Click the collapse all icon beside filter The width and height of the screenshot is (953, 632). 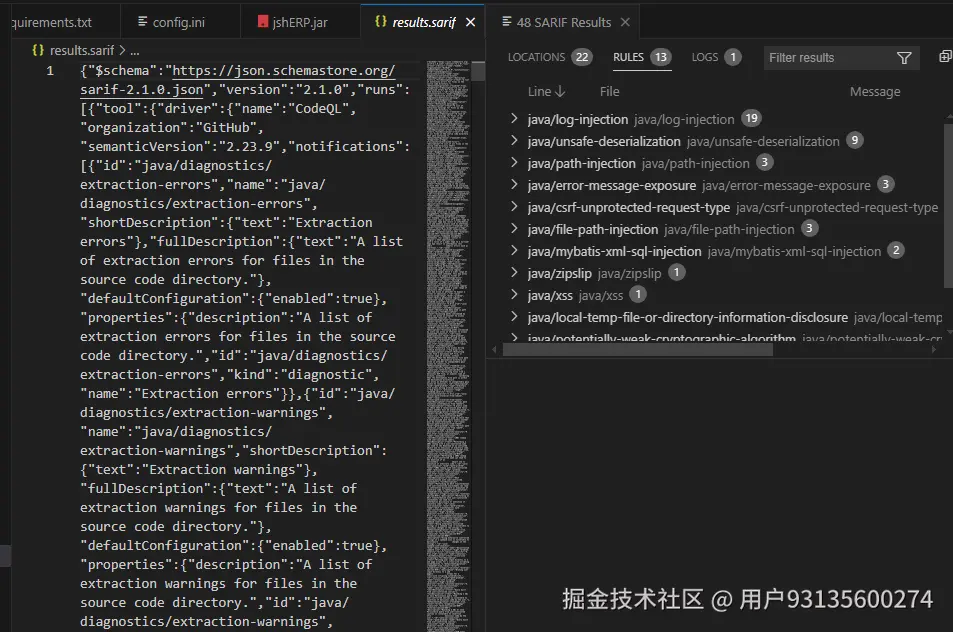pyautogui.click(x=945, y=57)
